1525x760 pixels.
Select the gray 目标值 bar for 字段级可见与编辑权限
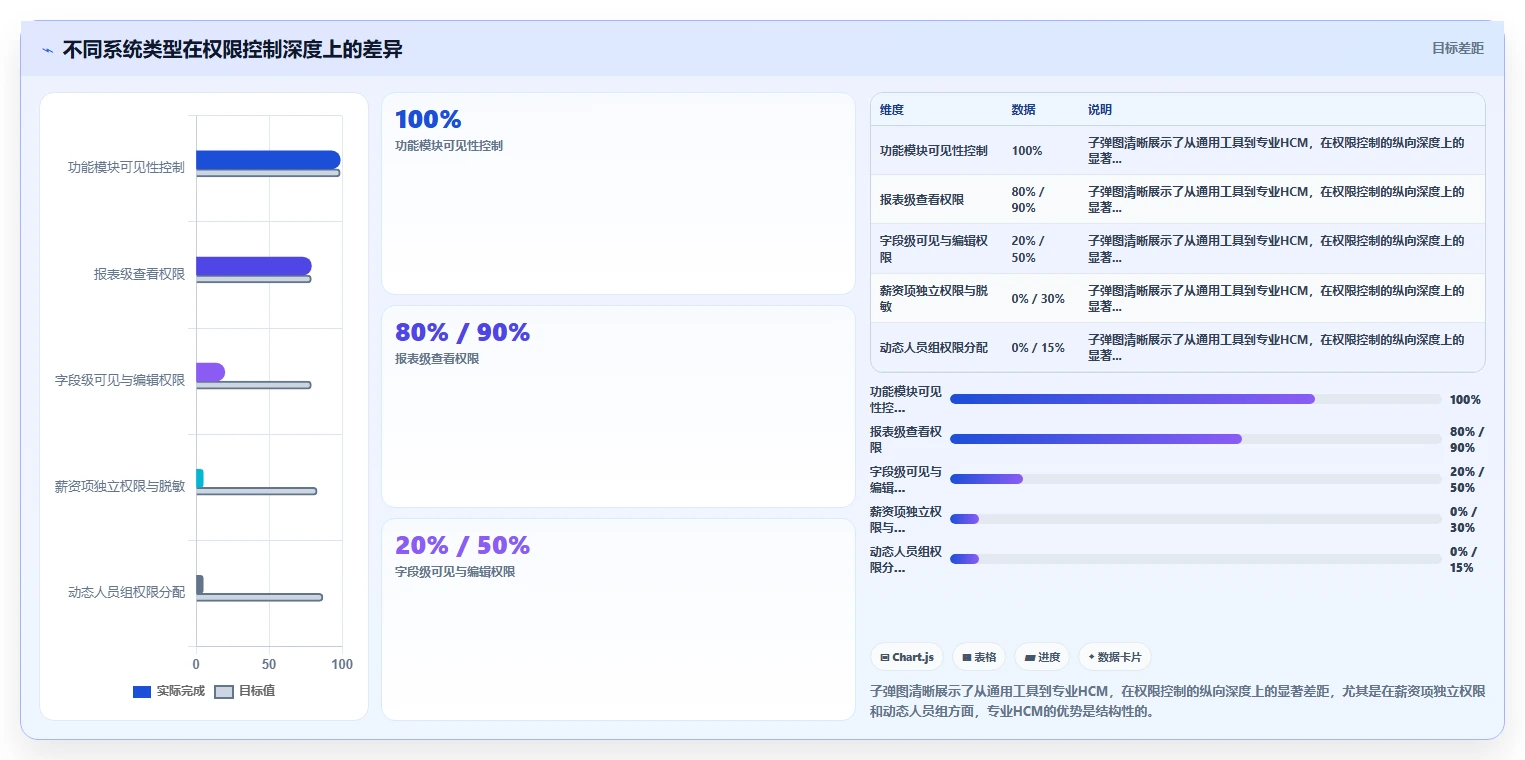253,385
